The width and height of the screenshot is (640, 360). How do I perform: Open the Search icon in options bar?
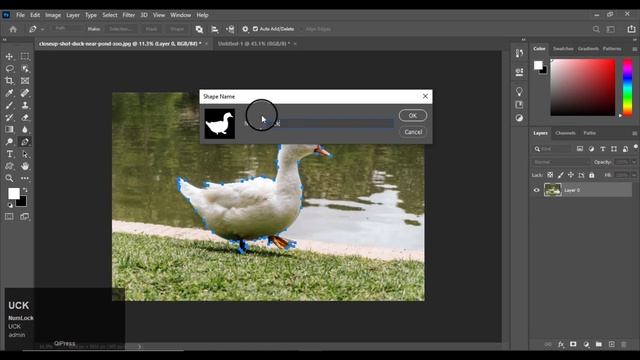tap(596, 29)
